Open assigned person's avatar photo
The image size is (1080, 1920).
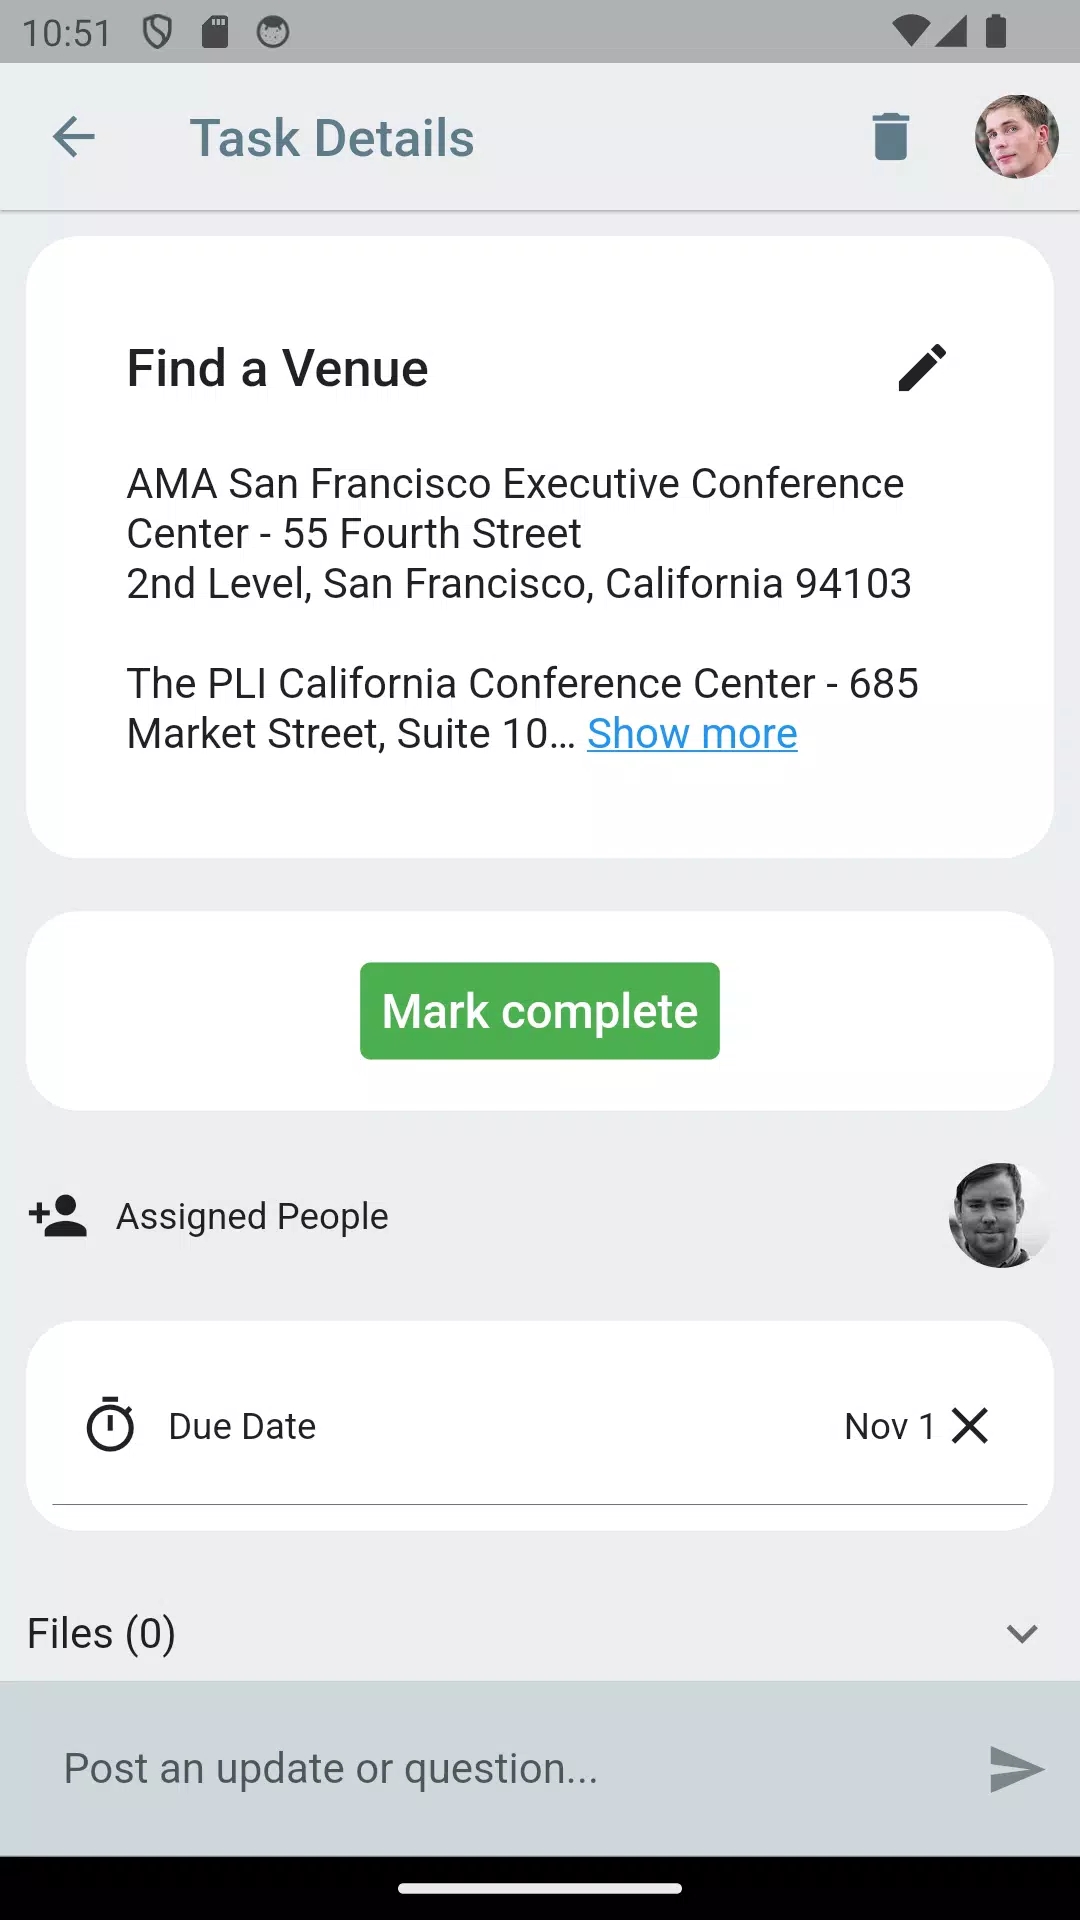(x=1000, y=1216)
